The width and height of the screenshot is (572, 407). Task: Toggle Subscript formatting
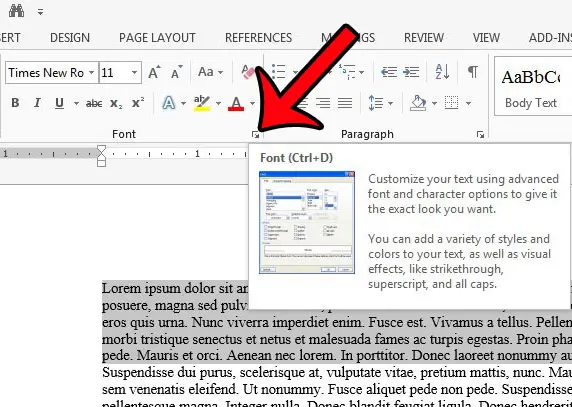[x=116, y=104]
